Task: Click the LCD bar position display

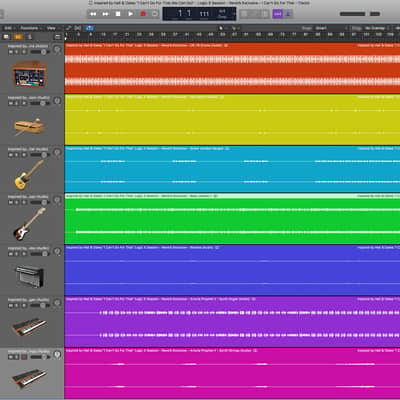Action: click(184, 14)
